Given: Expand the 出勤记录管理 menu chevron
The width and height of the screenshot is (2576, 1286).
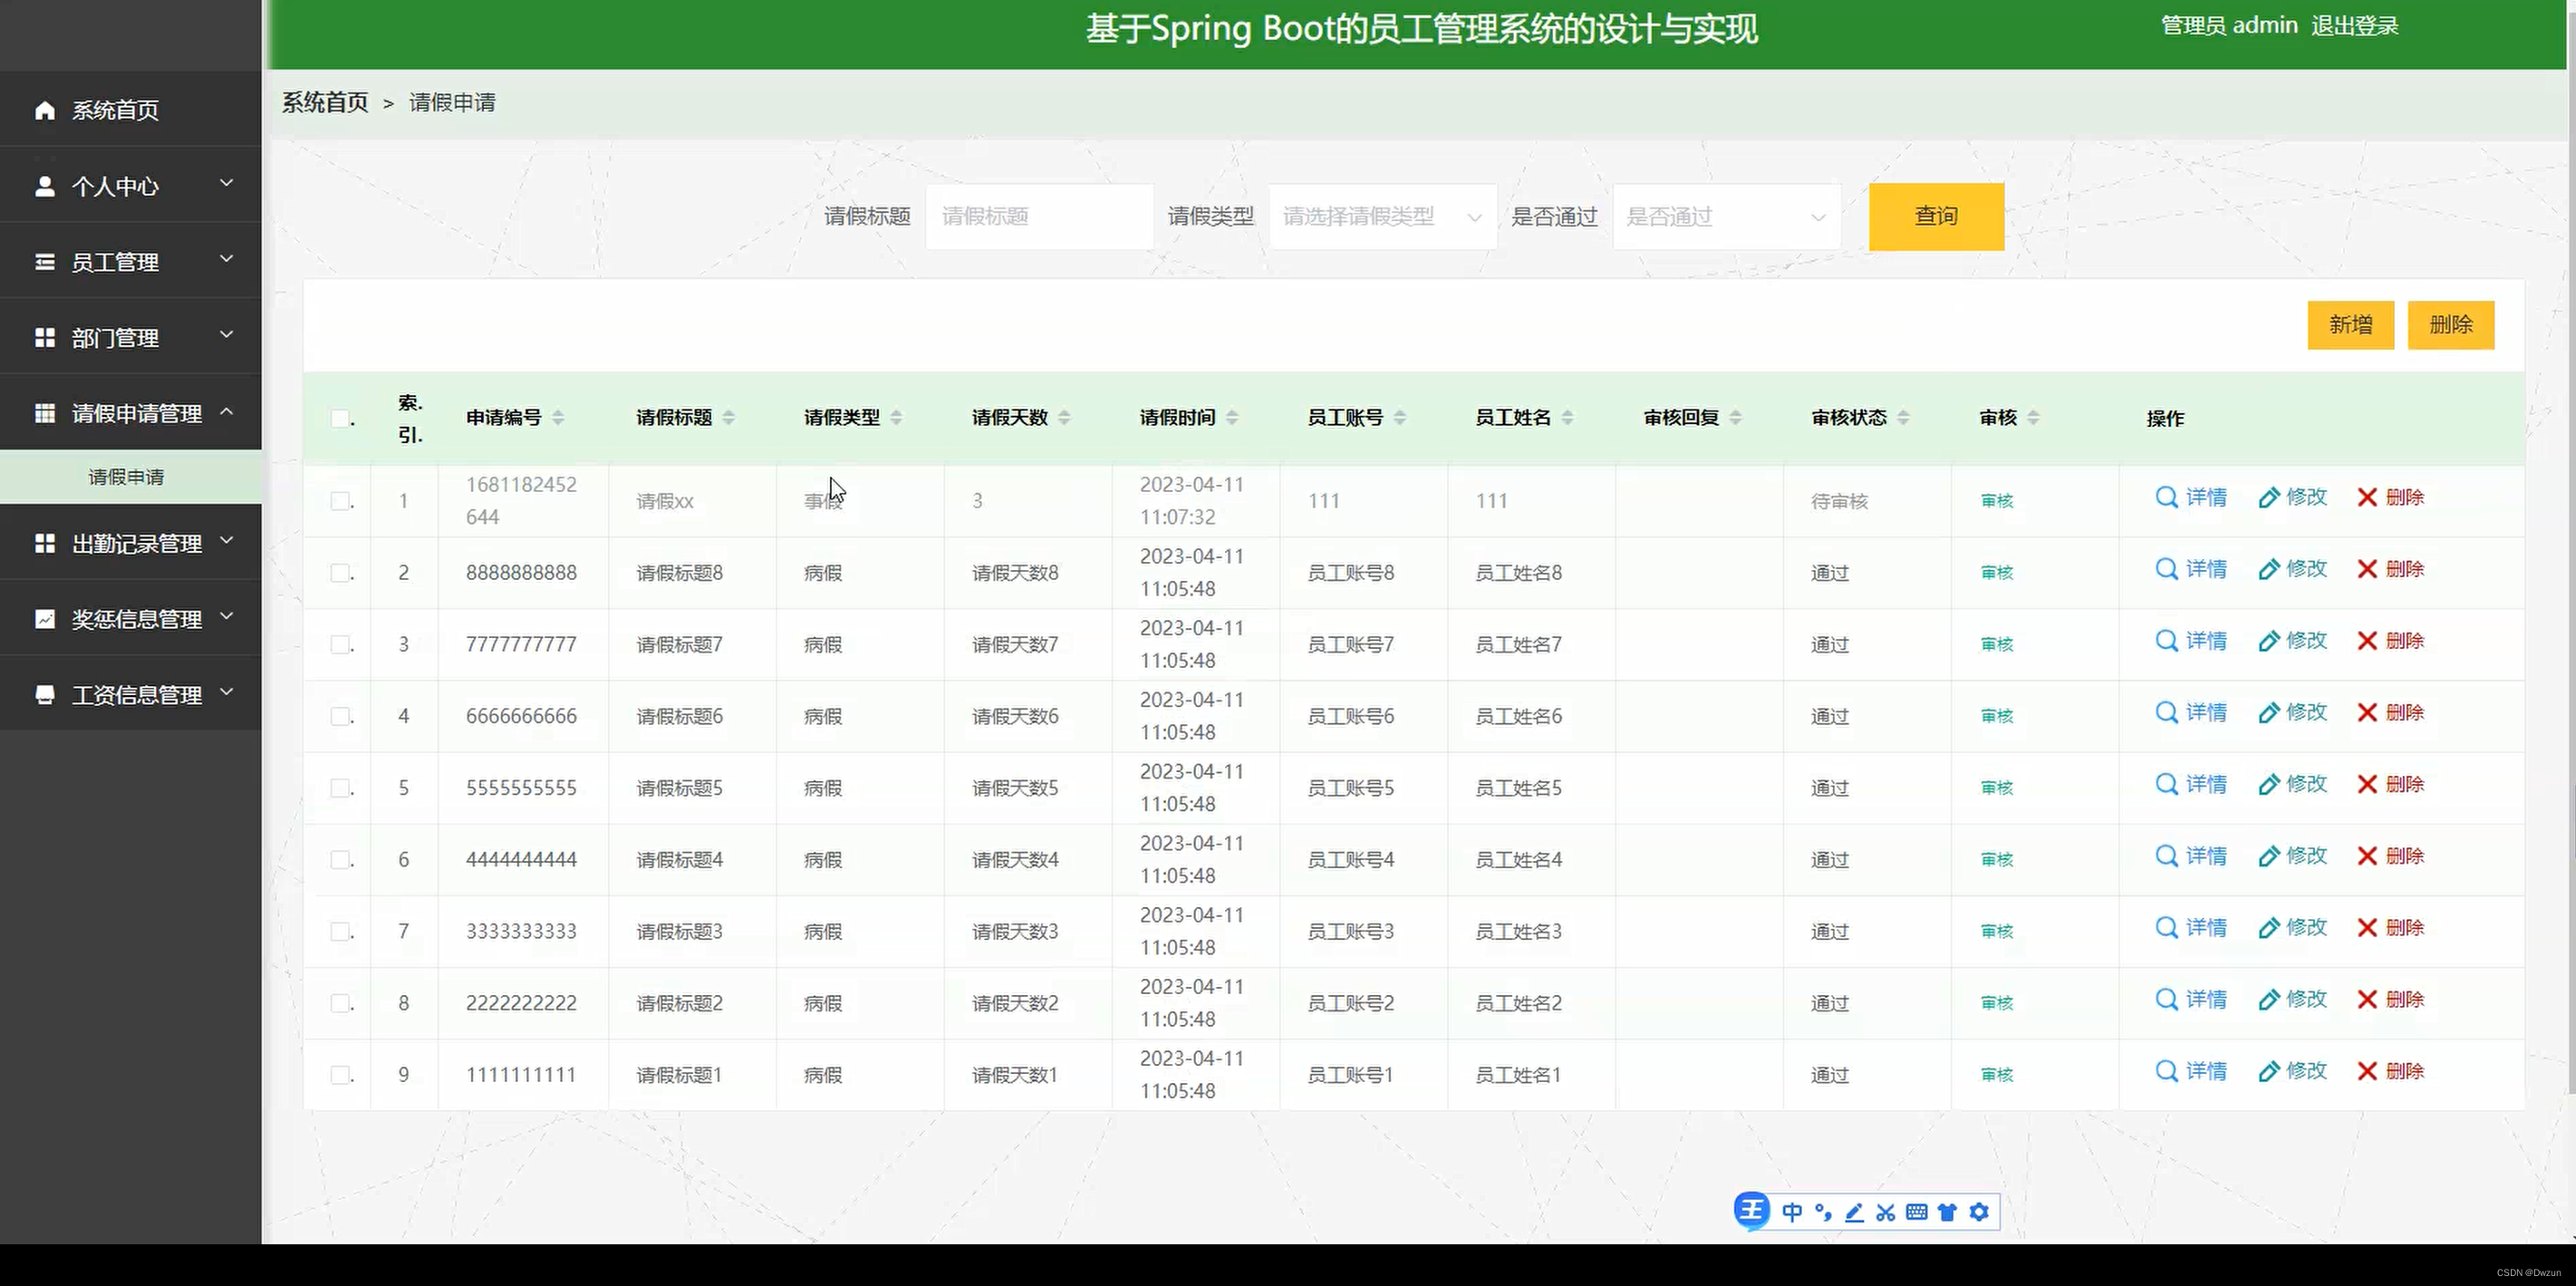Looking at the screenshot, I should point(227,540).
